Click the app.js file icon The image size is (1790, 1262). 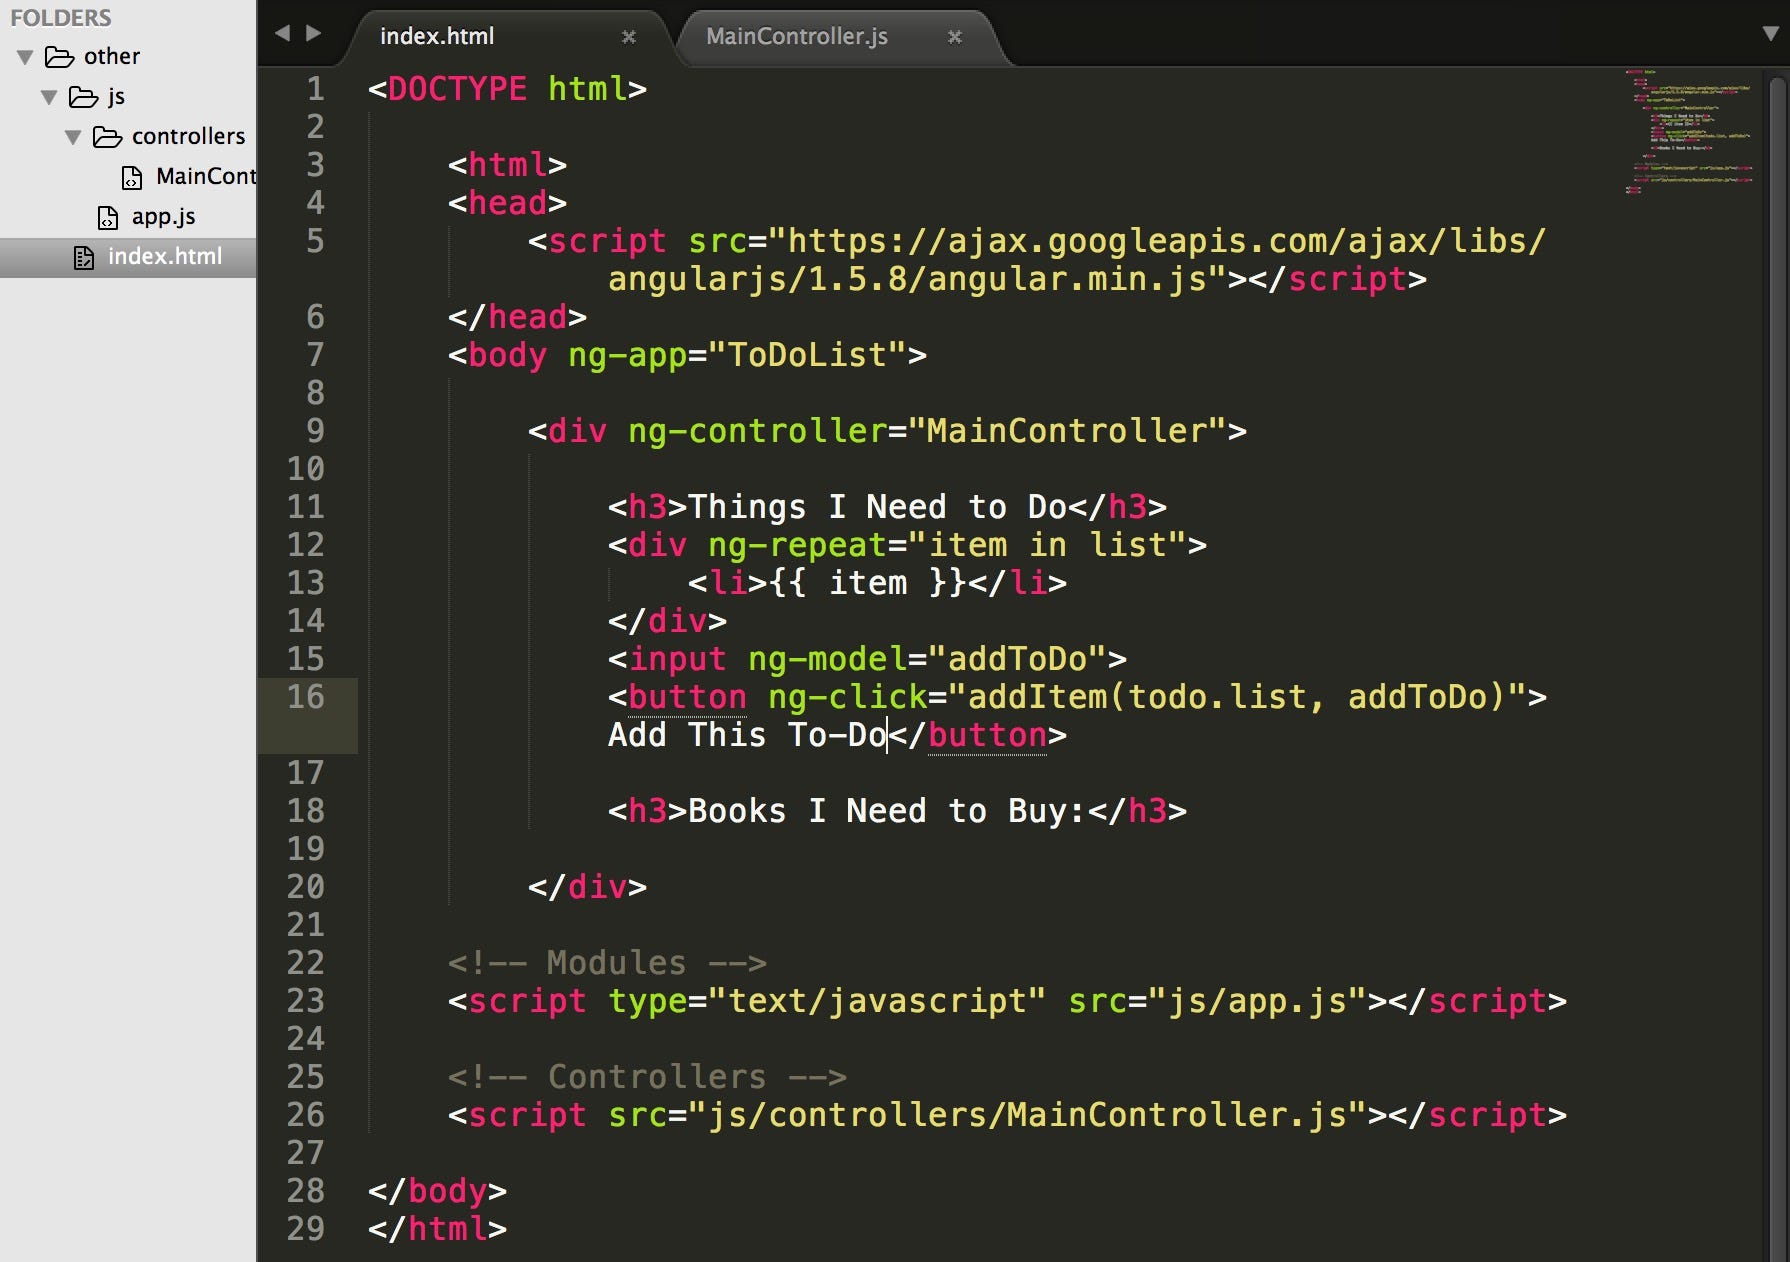pos(106,216)
